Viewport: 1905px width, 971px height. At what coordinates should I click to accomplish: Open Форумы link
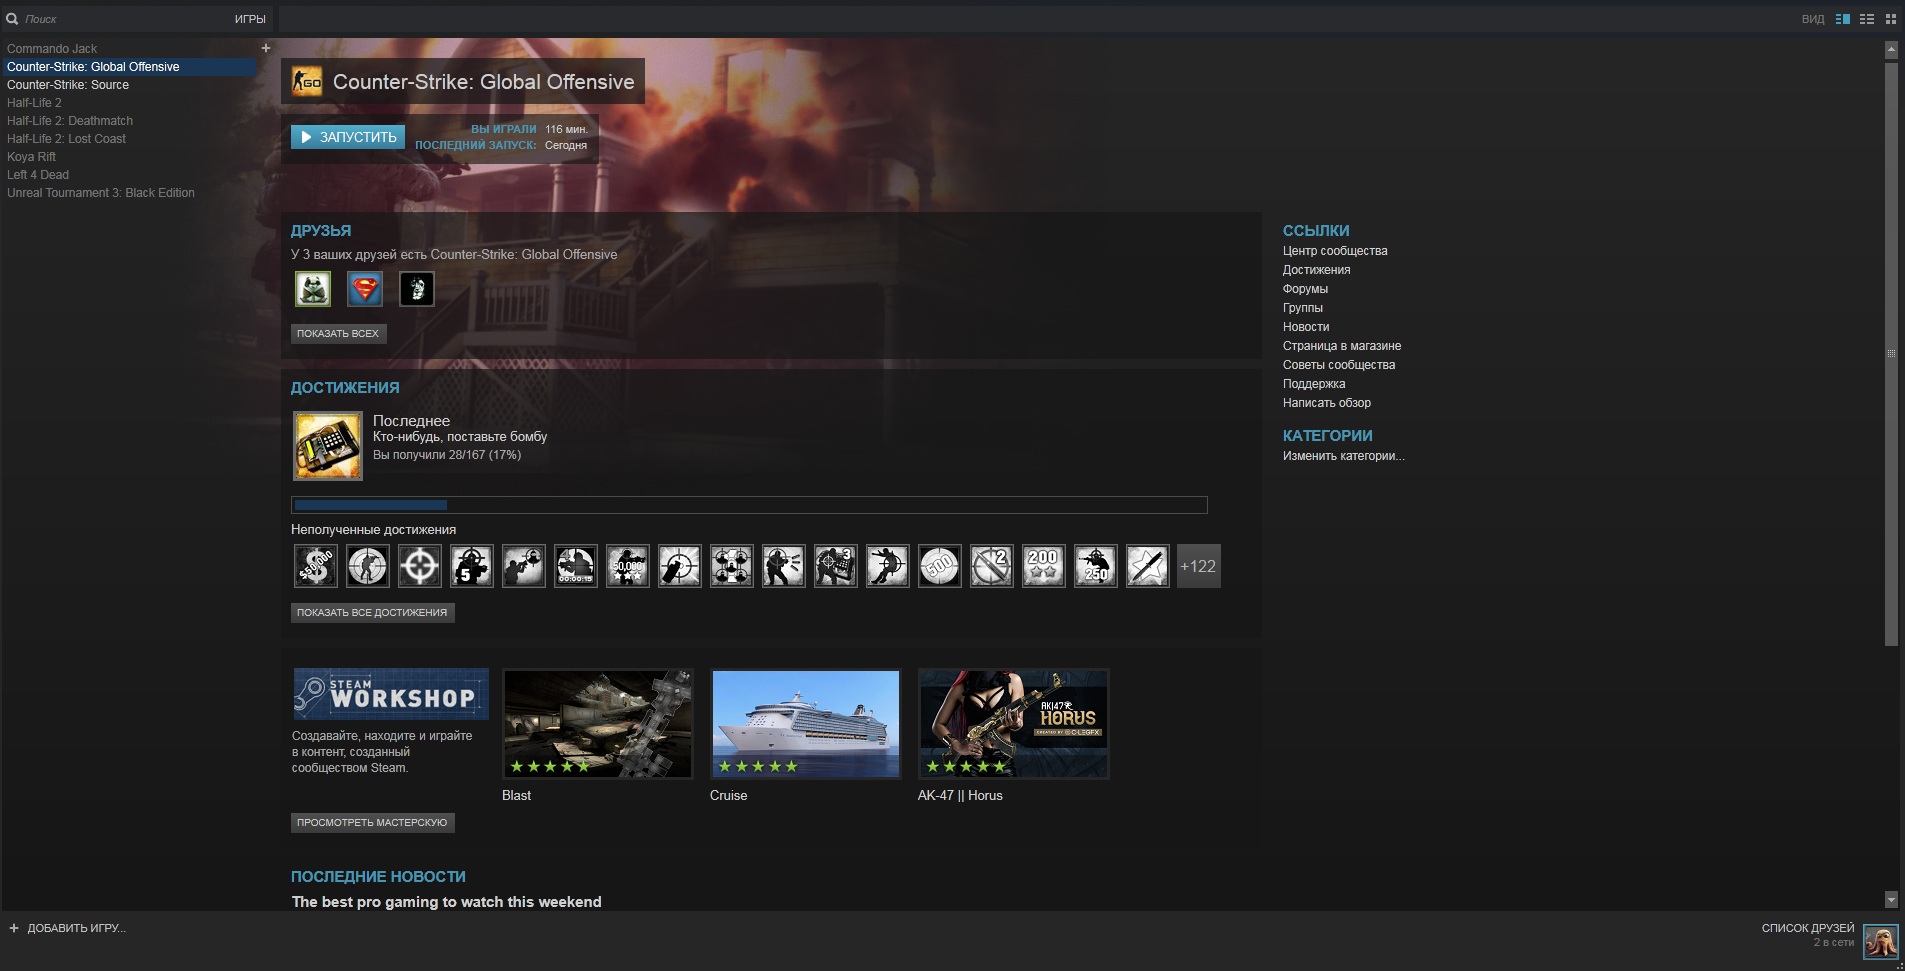1305,289
